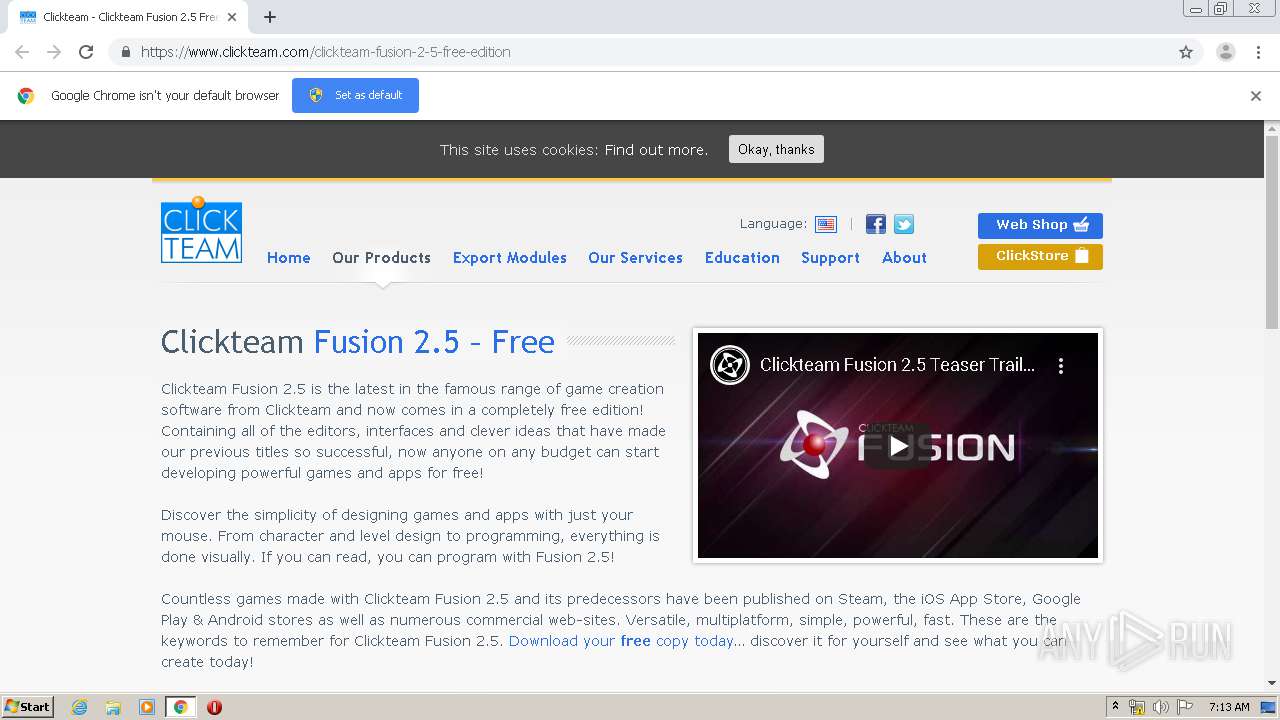Image resolution: width=1280 pixels, height=720 pixels.
Task: Follow Download your free copy today link
Action: 621,641
